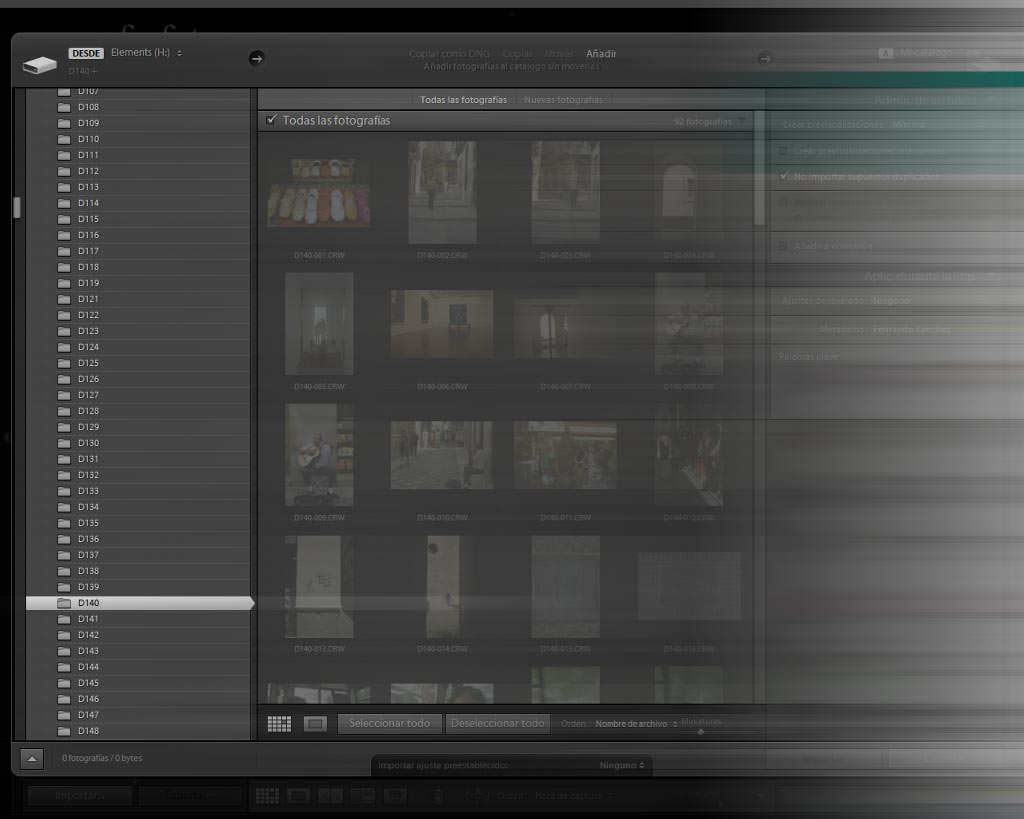The height and width of the screenshot is (819, 1024).
Task: Select Copiar import mode
Action: (x=517, y=54)
